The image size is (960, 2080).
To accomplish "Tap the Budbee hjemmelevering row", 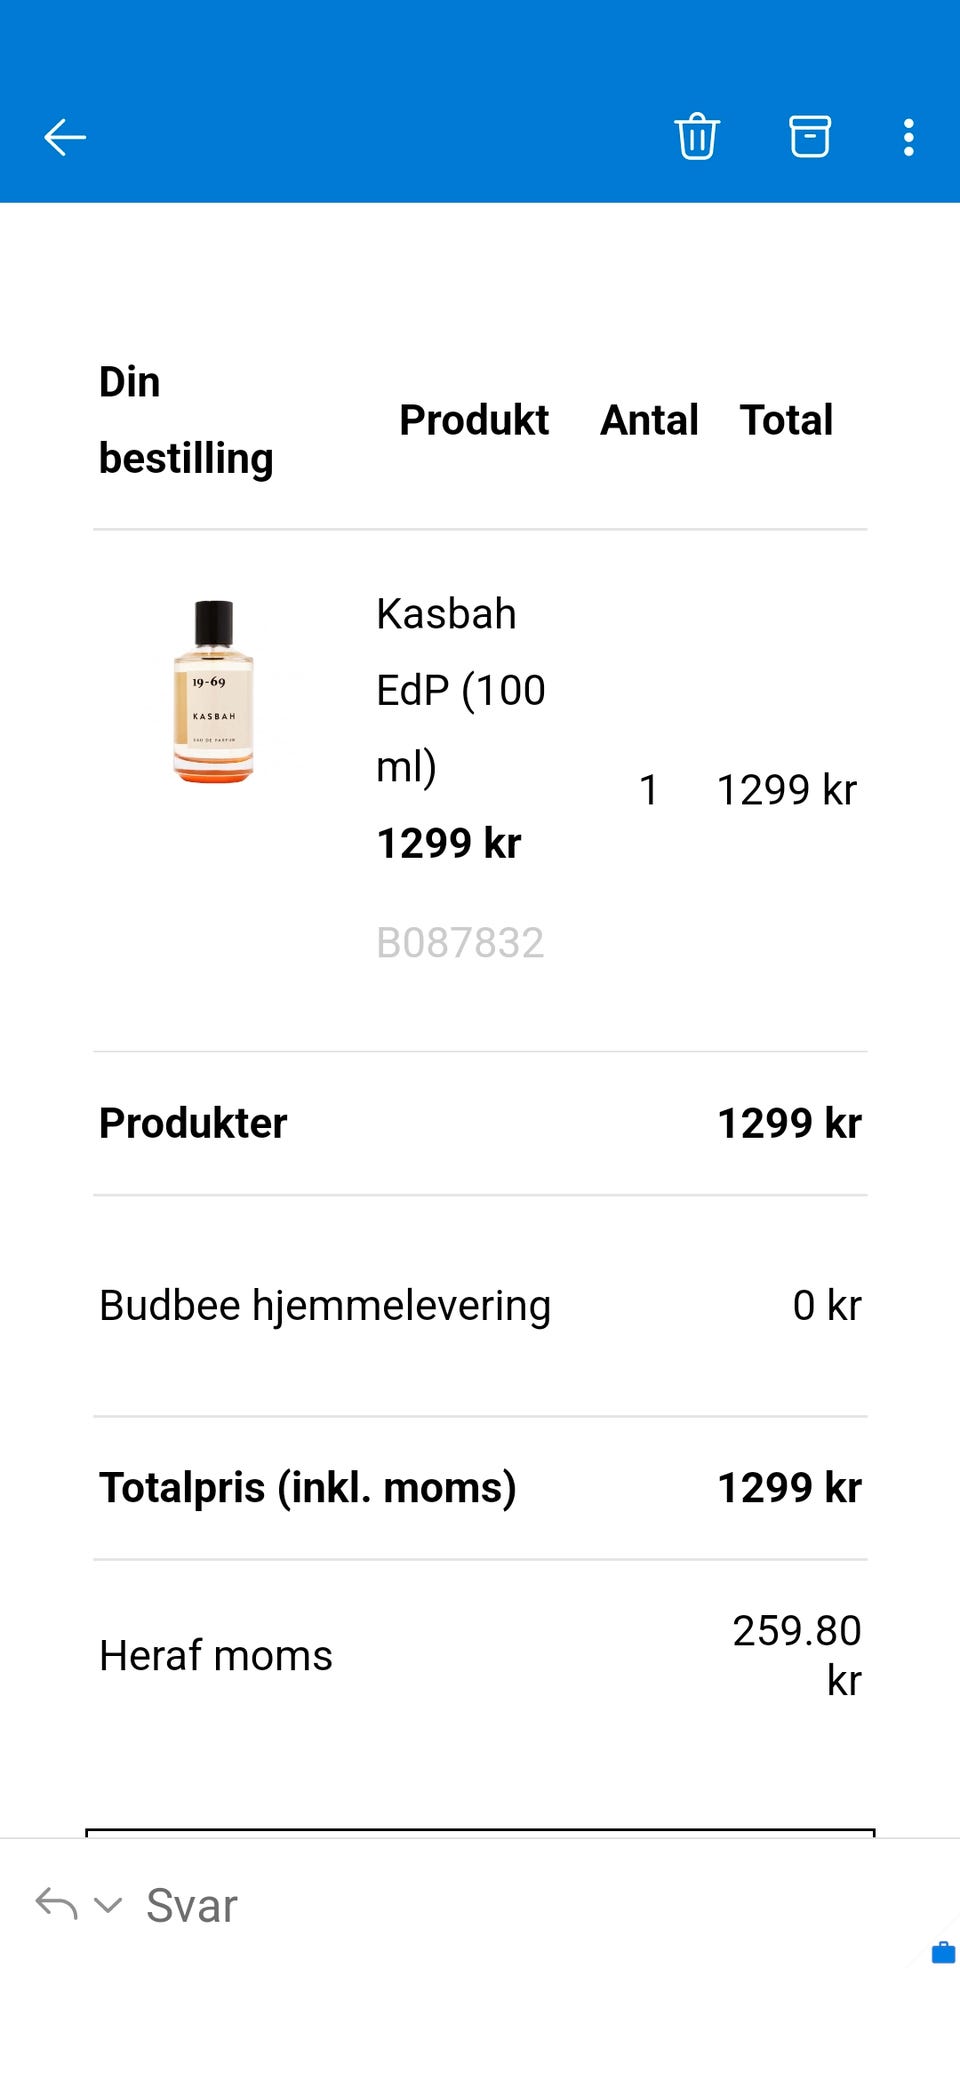I will pyautogui.click(x=480, y=1305).
